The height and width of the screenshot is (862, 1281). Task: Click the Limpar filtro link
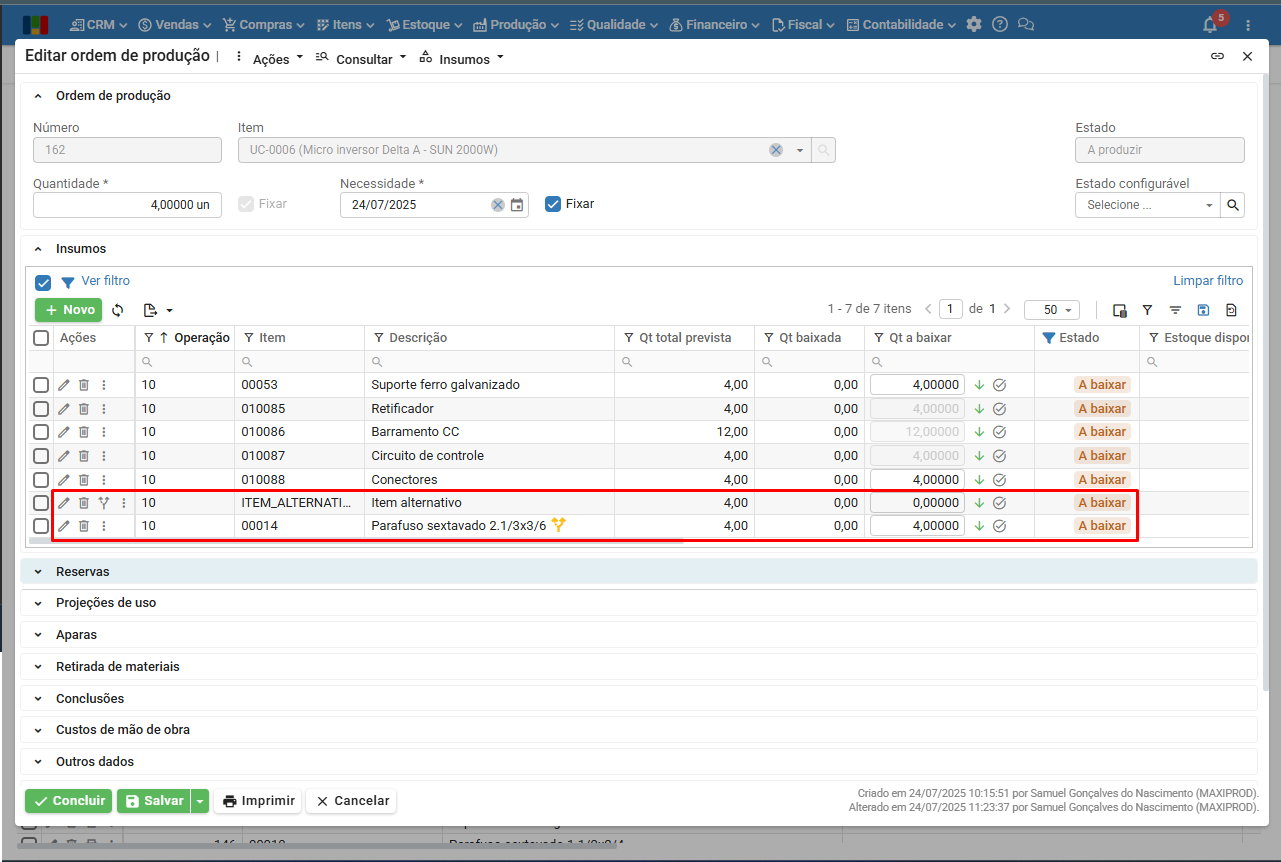[x=1208, y=281]
